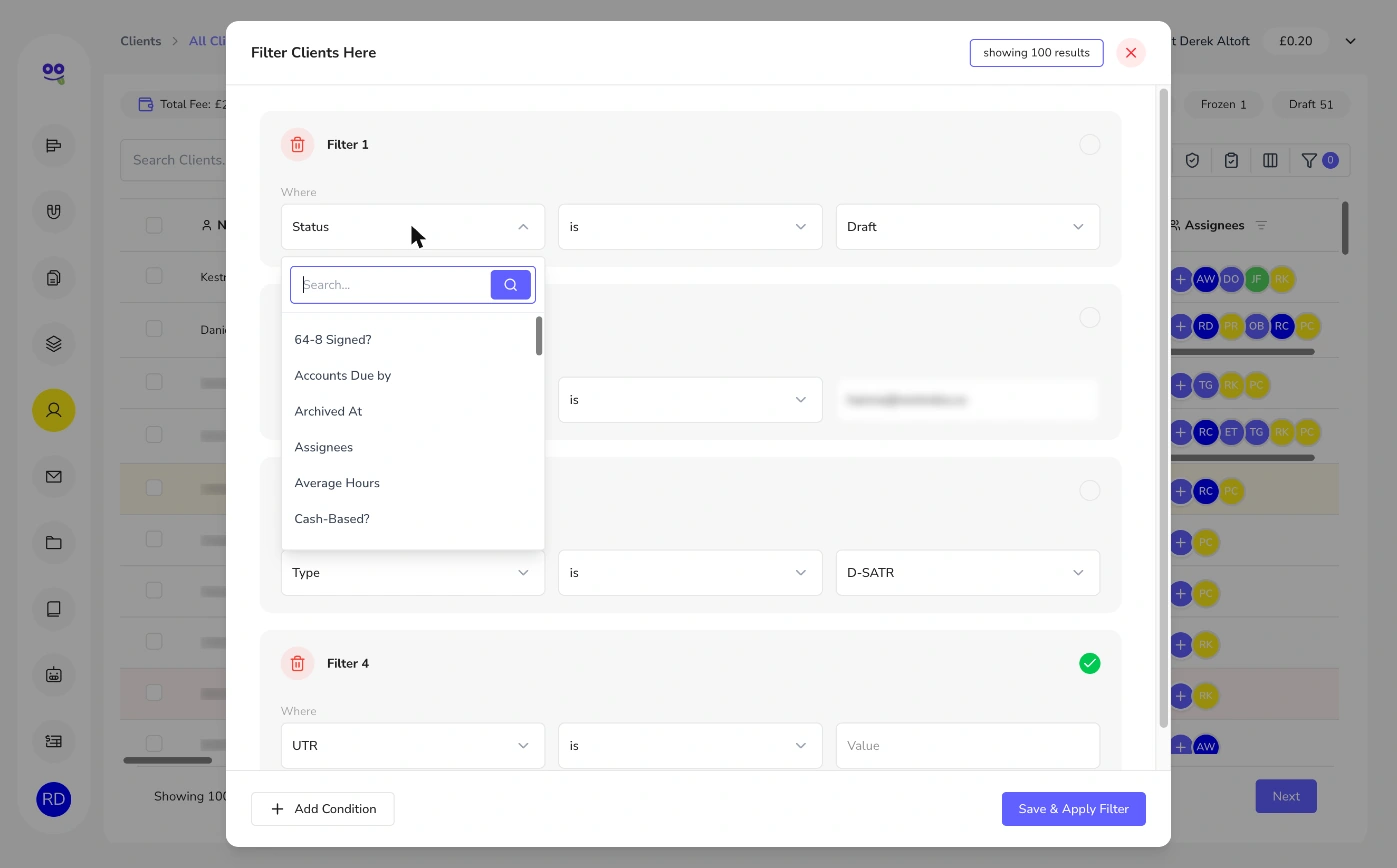
Task: Delete Filter 4 with trash icon
Action: tap(297, 664)
